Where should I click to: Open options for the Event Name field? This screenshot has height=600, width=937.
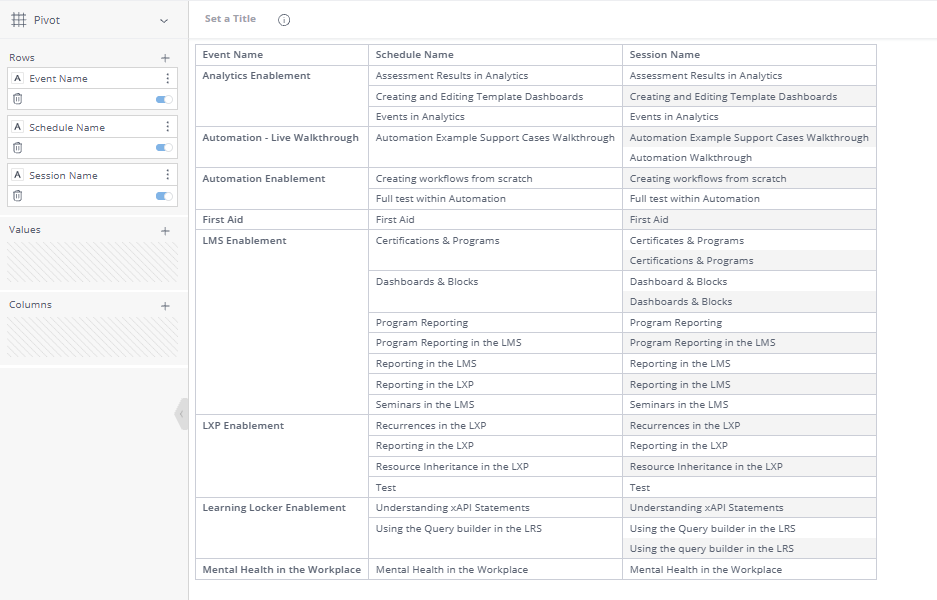coord(166,78)
